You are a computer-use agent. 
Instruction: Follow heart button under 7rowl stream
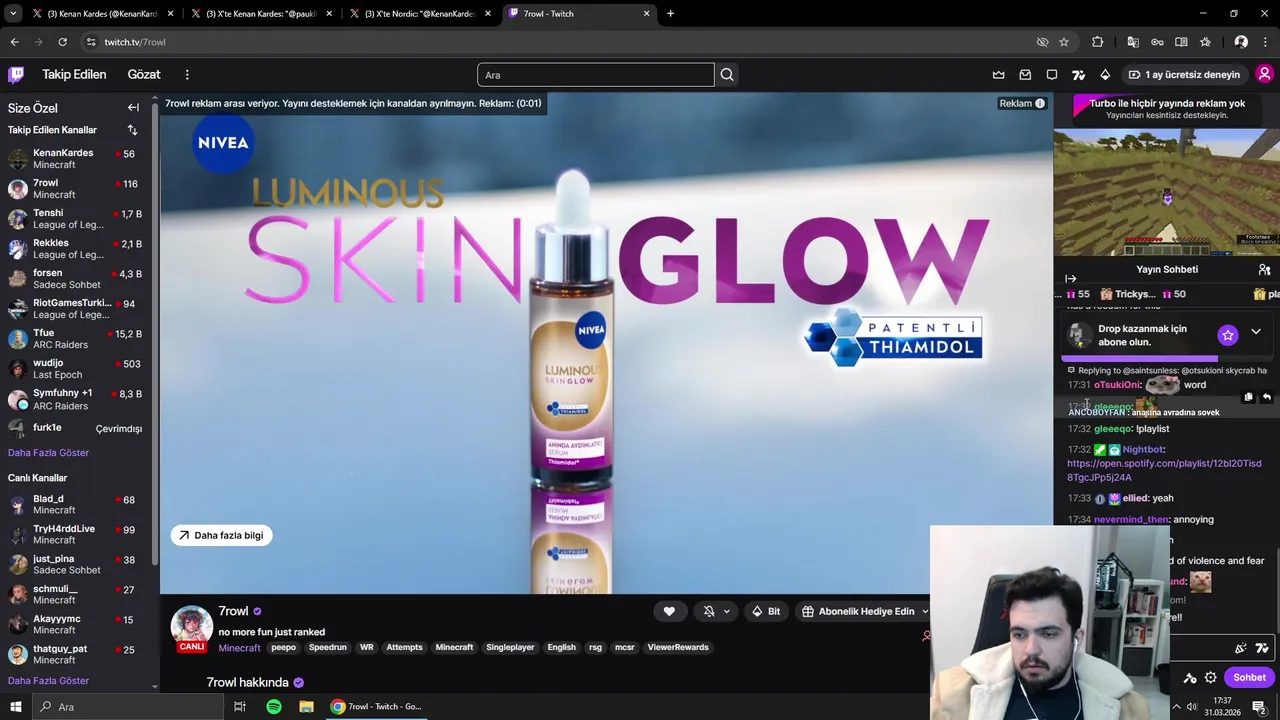(x=669, y=611)
